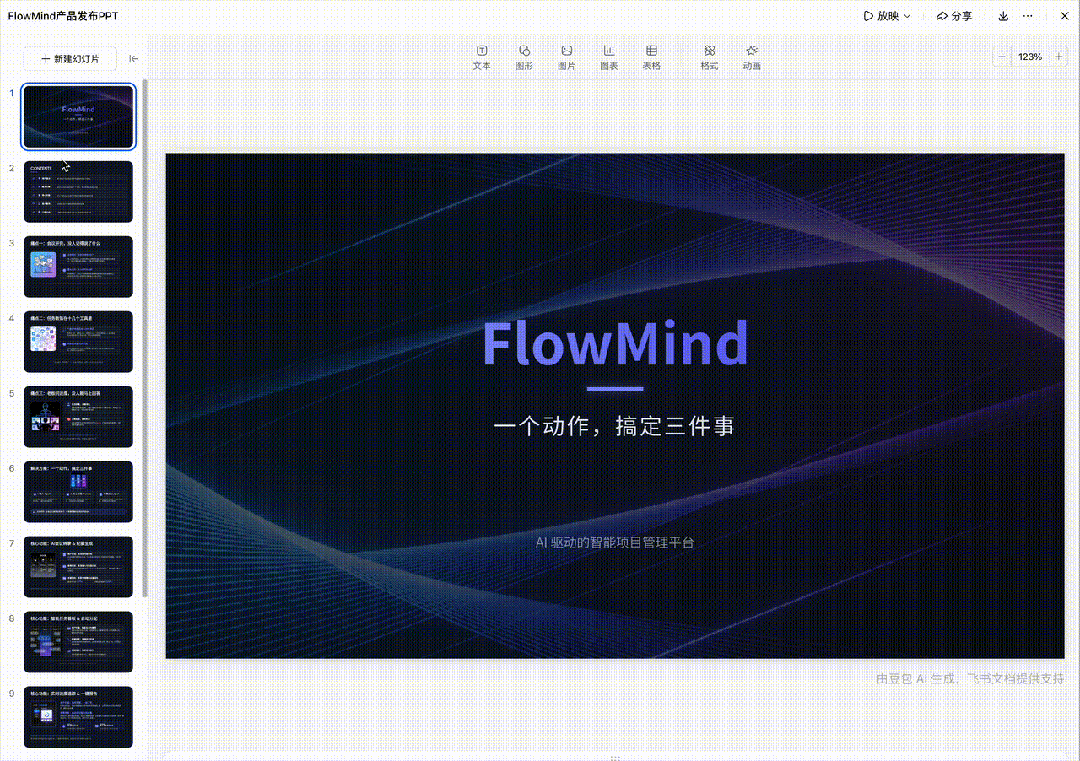The height and width of the screenshot is (761, 1080).
Task: Click the 分享 share button
Action: click(954, 16)
